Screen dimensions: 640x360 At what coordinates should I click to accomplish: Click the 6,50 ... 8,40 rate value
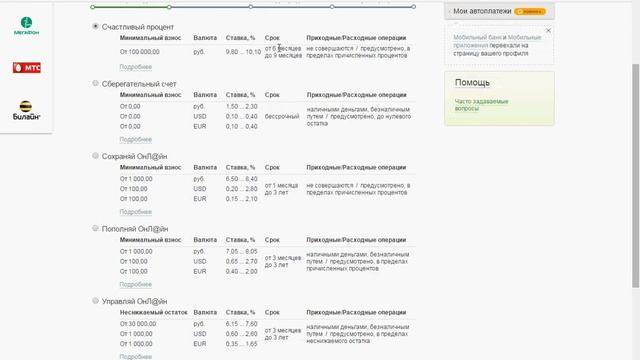[x=242, y=179]
